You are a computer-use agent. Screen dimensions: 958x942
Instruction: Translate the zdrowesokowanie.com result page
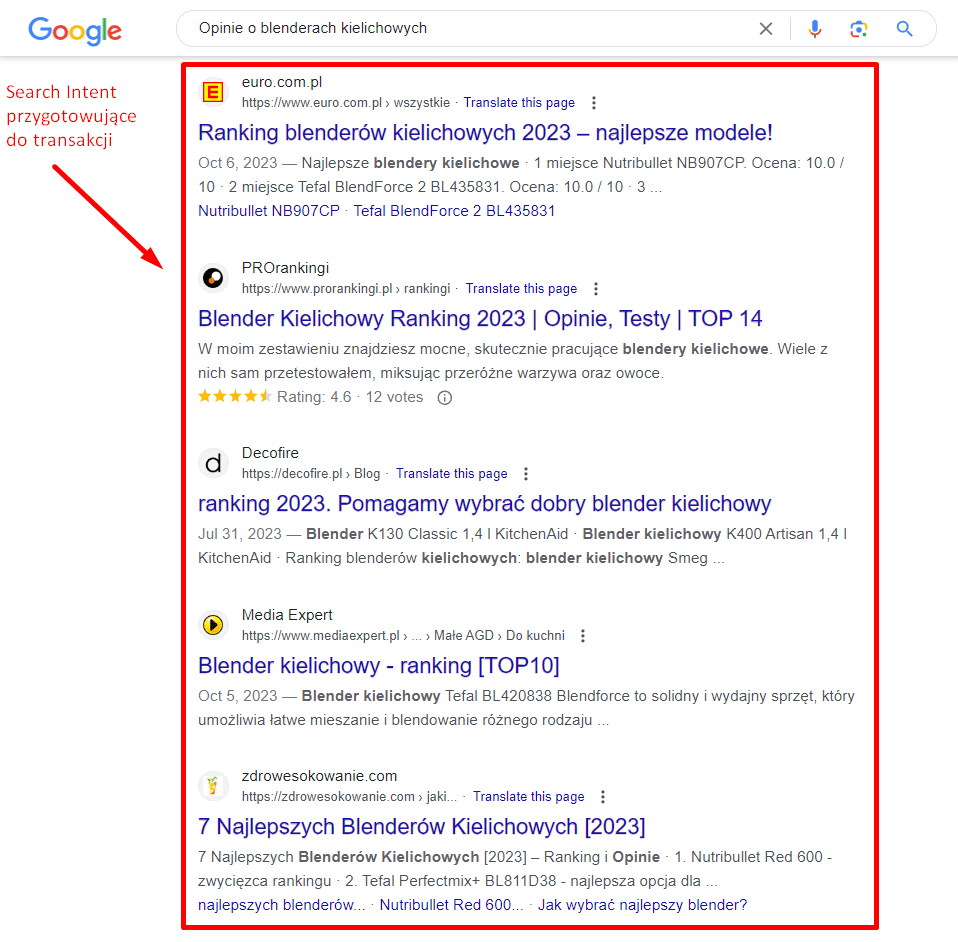coord(528,797)
